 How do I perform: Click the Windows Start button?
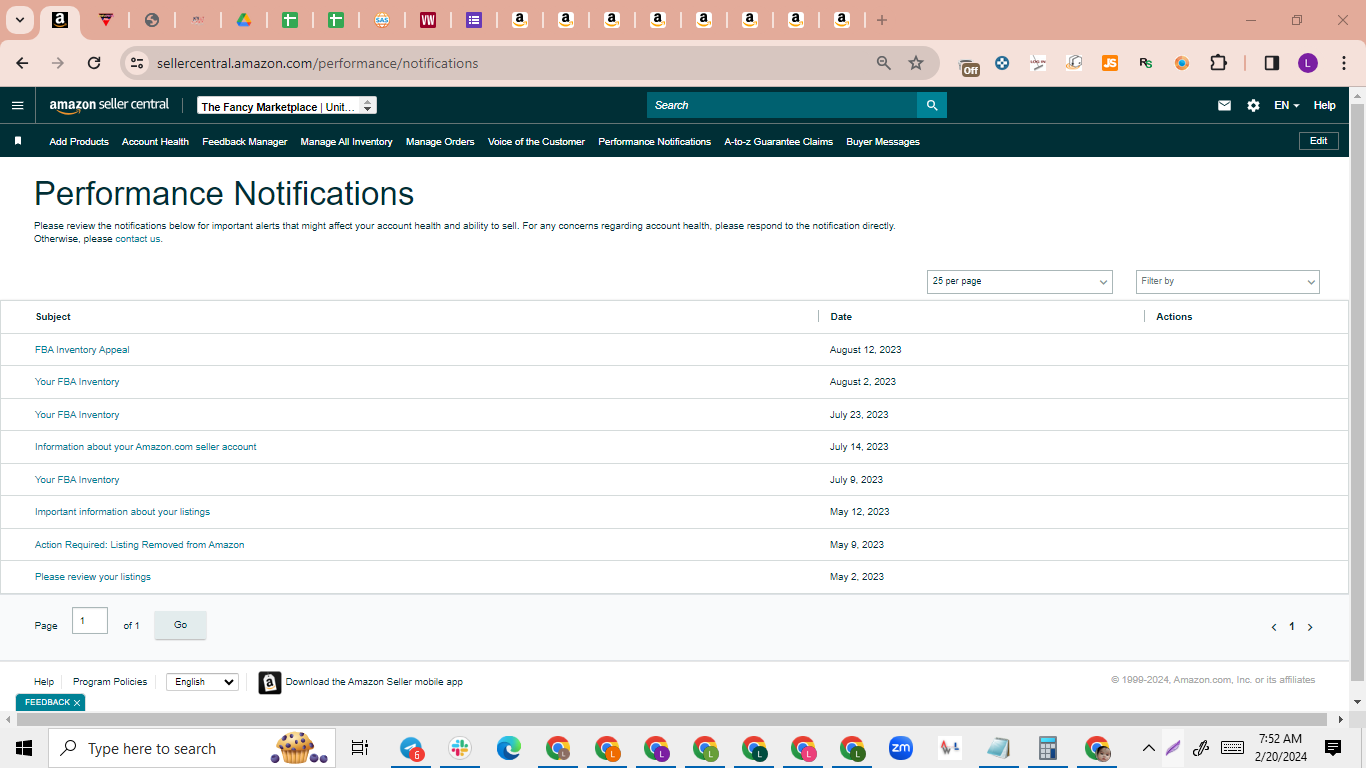click(x=24, y=748)
